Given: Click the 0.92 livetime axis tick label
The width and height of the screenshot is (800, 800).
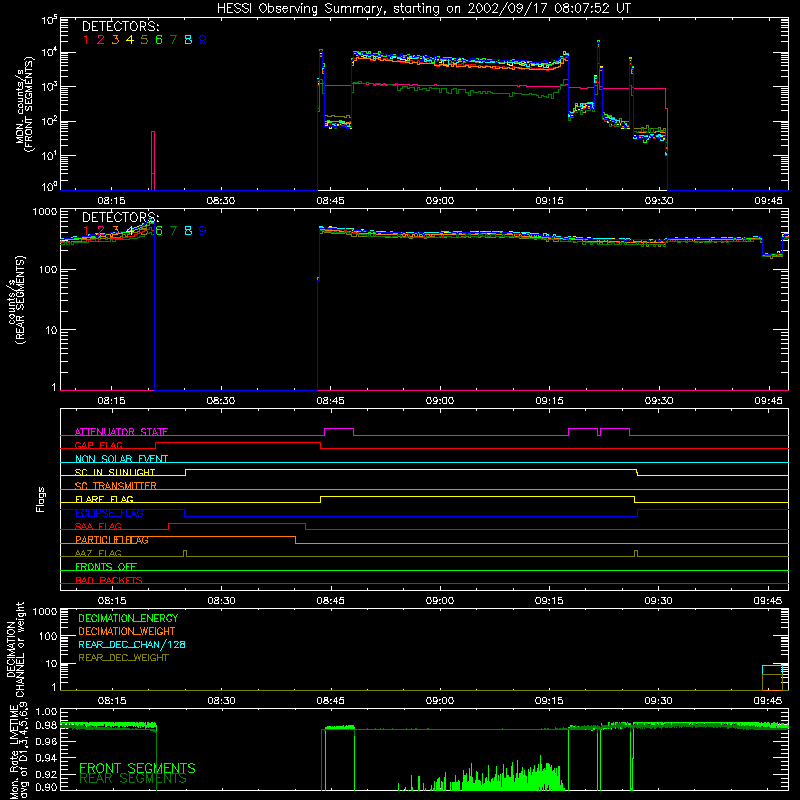Looking at the screenshot, I should coord(46,774).
